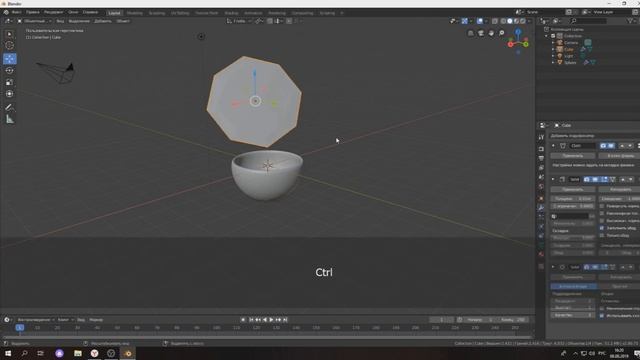The width and height of the screenshot is (640, 360).
Task: Open the 'Добавить' menu in viewport header
Action: (103, 21)
